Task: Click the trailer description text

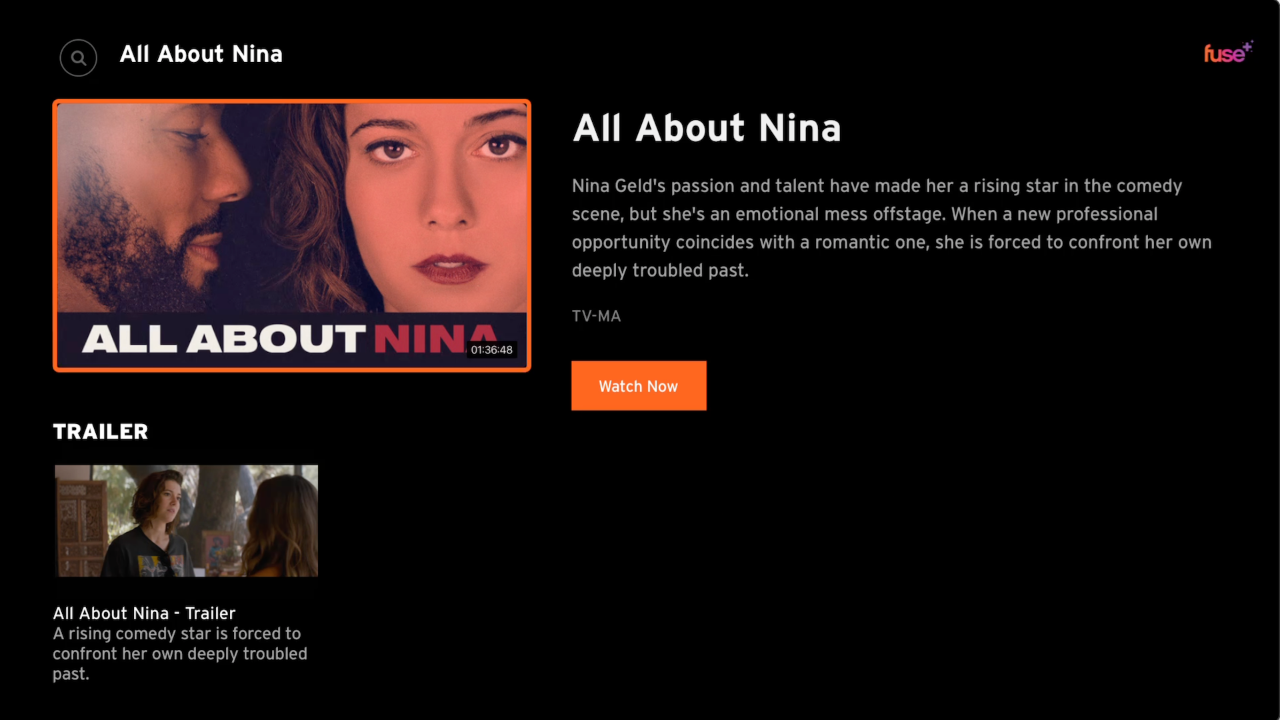Action: click(180, 654)
